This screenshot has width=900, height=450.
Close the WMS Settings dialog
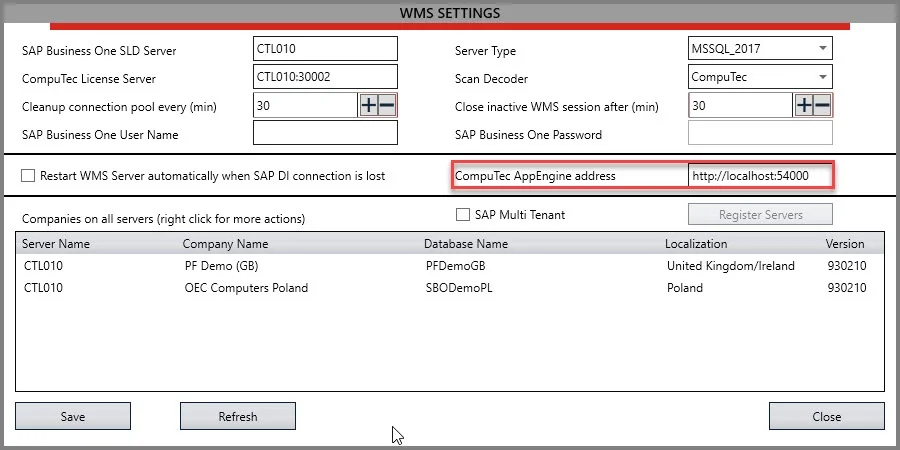pyautogui.click(x=826, y=416)
